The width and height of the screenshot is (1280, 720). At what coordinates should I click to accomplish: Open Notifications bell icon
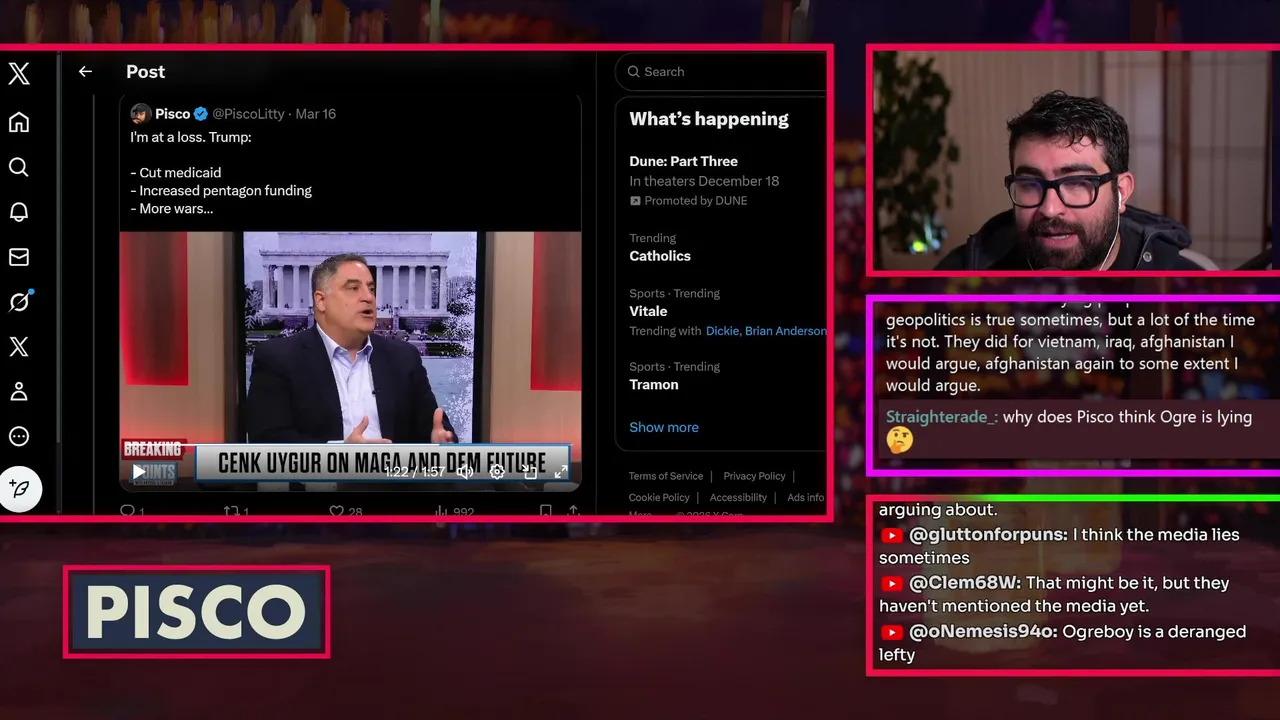(x=19, y=212)
